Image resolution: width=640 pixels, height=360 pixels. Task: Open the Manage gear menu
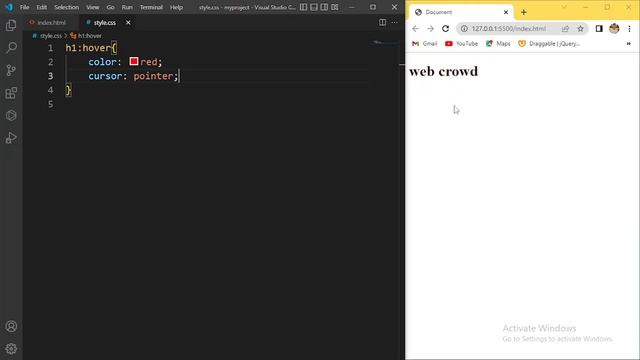11,349
